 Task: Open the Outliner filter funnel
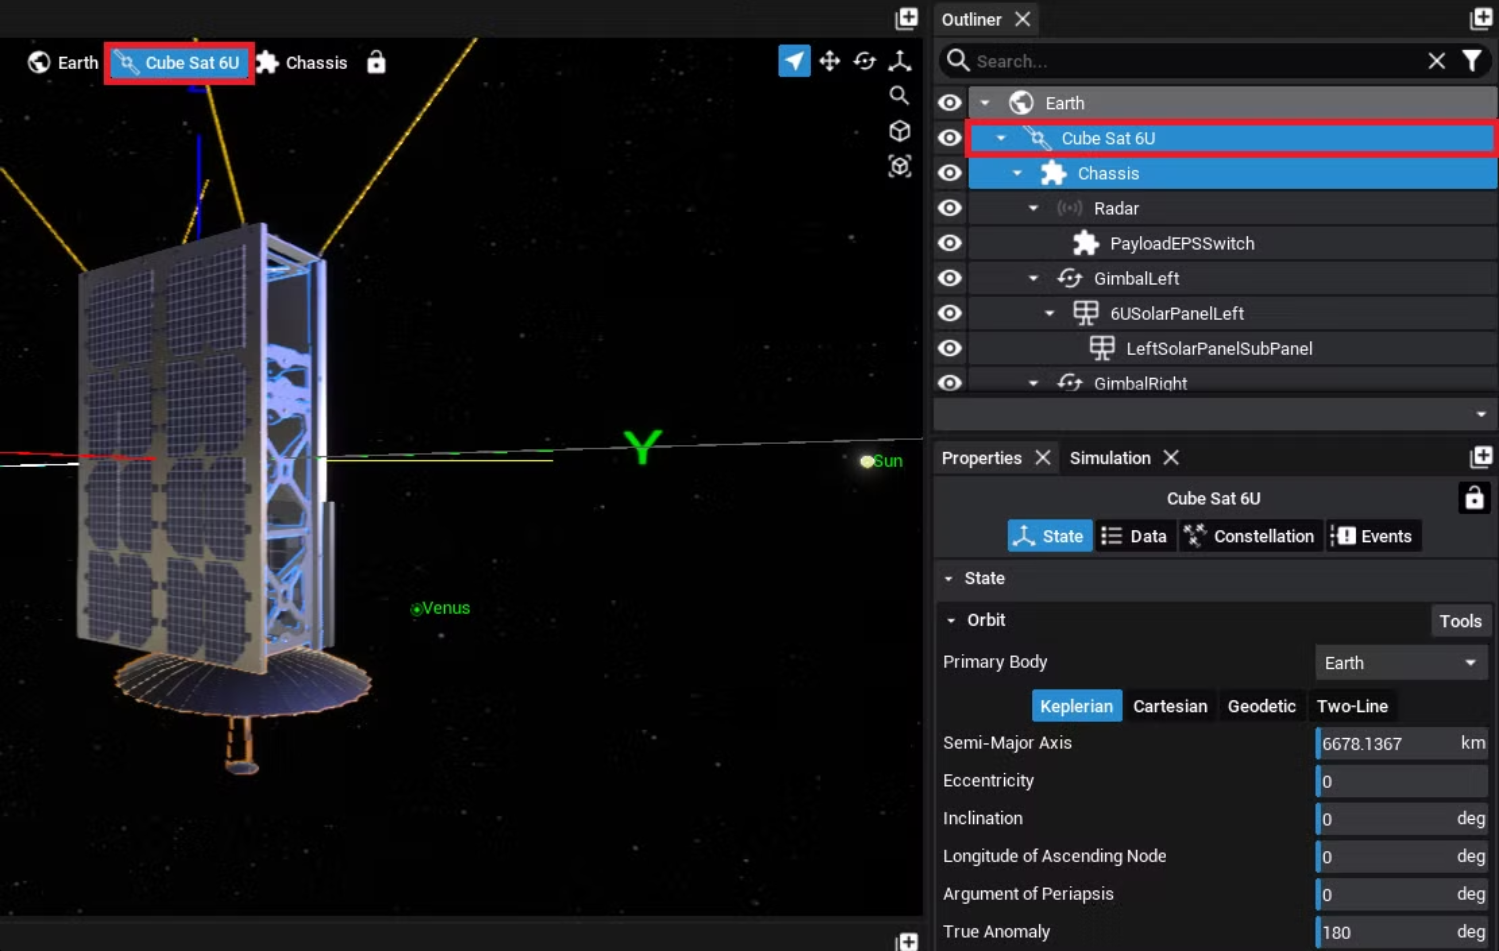1472,61
